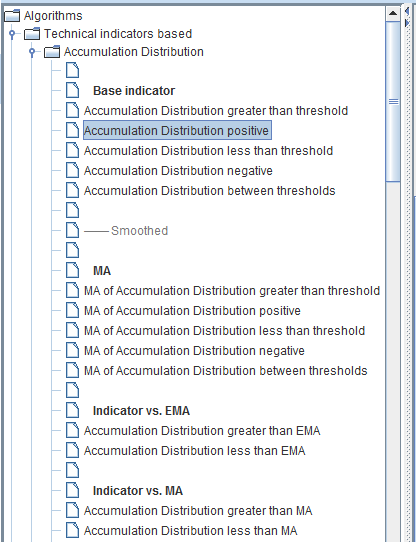Click the vertical scrollbar thumb
The height and width of the screenshot is (542, 416).
393,101
